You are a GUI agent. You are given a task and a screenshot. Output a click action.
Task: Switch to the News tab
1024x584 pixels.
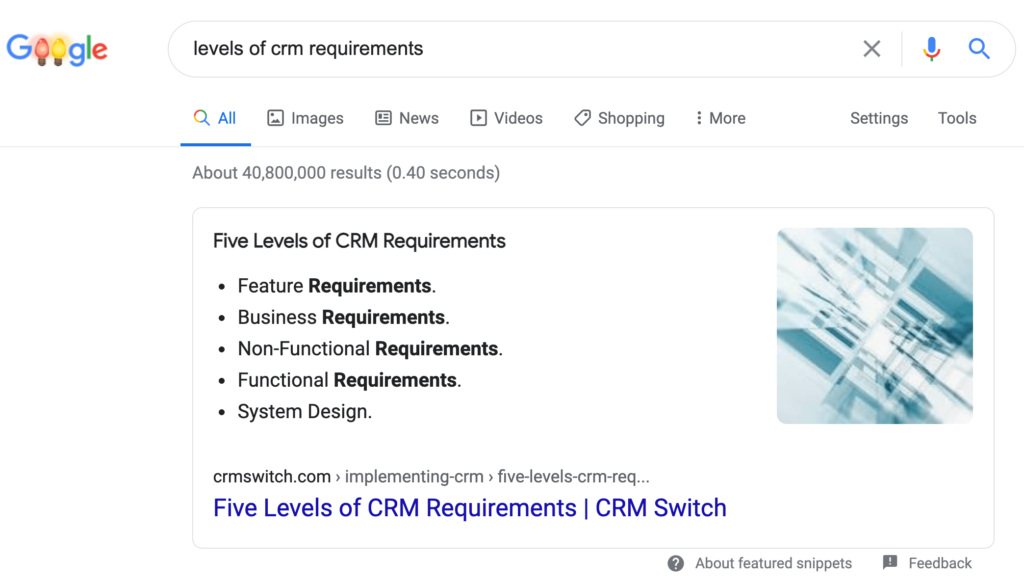pyautogui.click(x=407, y=117)
